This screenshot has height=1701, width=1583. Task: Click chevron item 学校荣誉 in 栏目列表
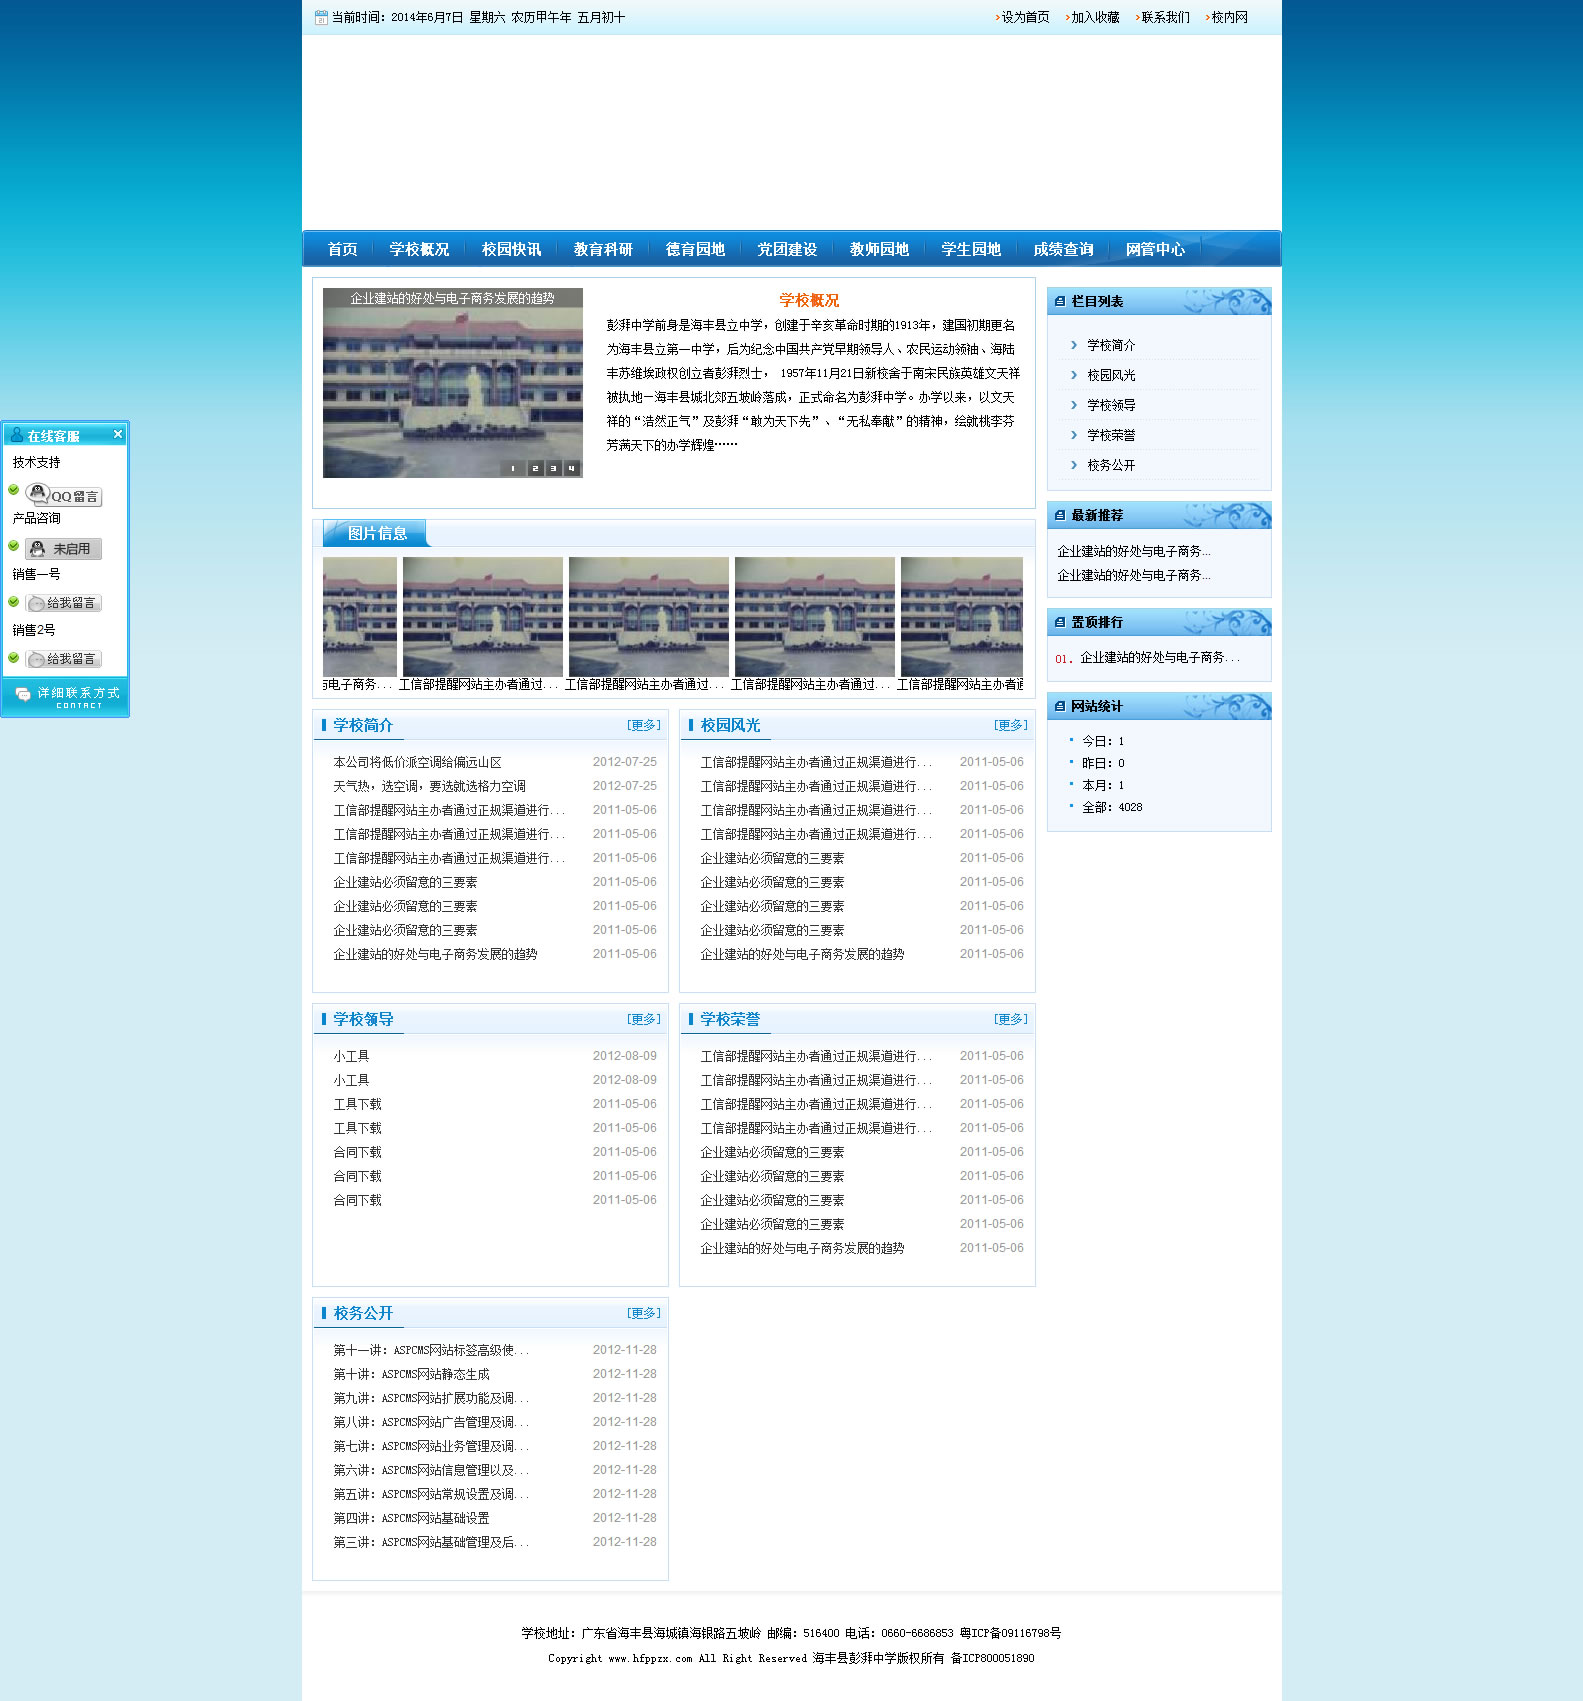tap(1111, 435)
